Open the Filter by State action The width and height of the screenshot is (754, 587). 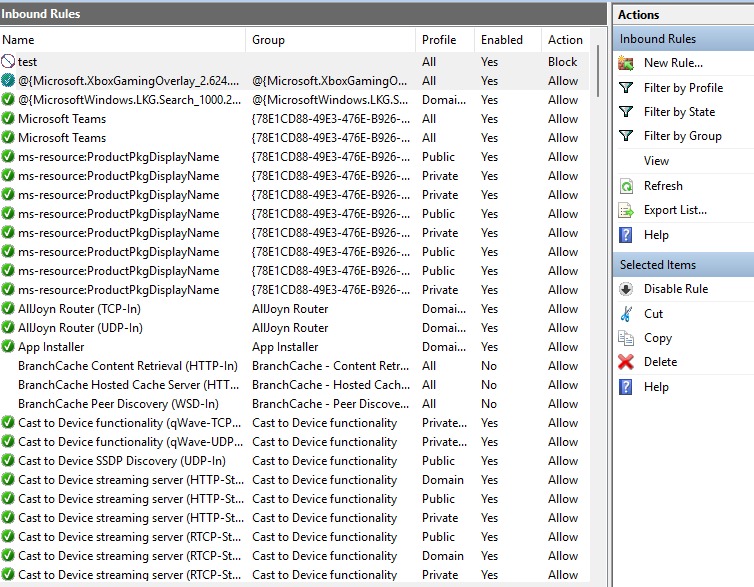(679, 112)
